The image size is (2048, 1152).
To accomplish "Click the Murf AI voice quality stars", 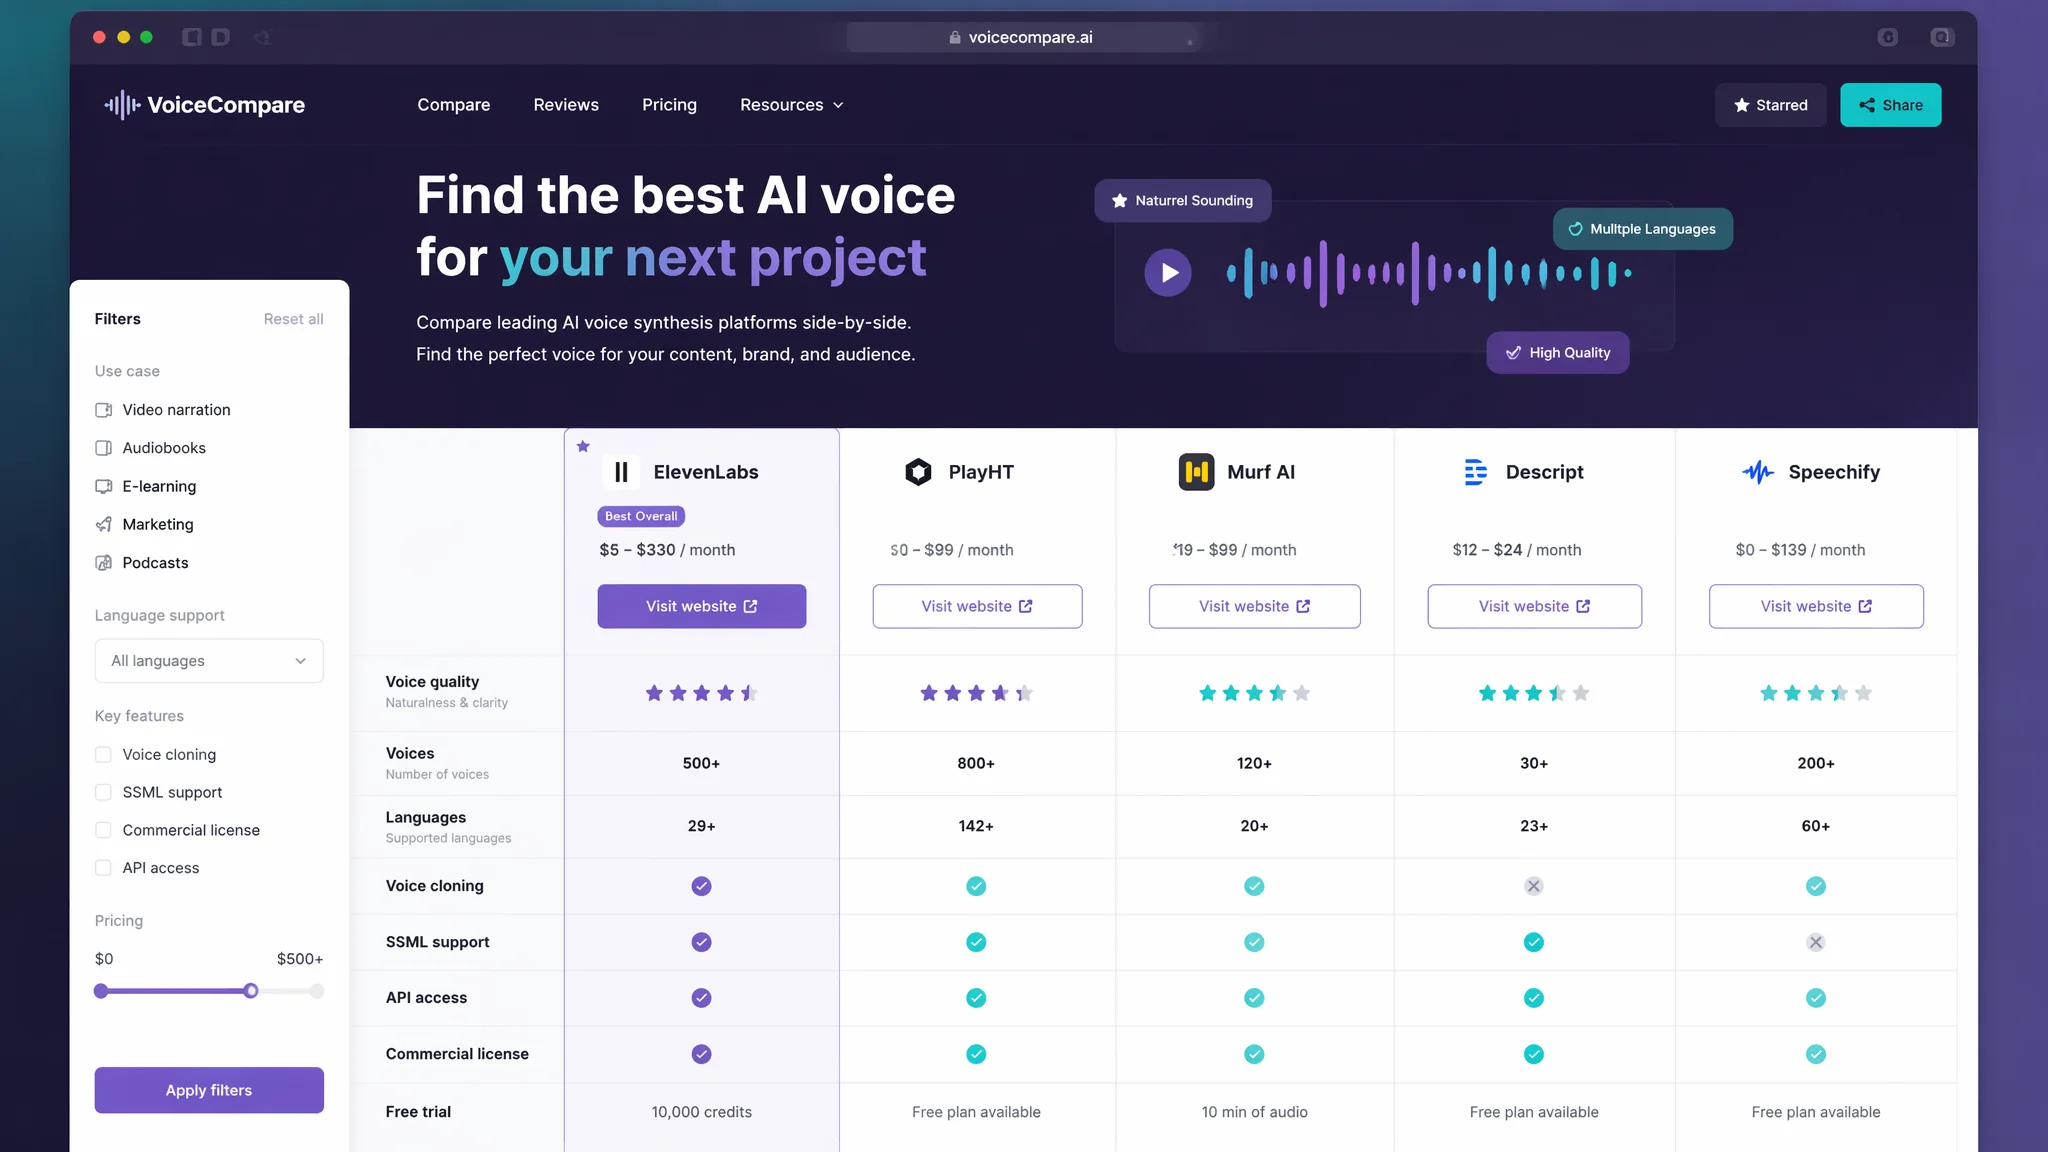I will click(x=1254, y=693).
